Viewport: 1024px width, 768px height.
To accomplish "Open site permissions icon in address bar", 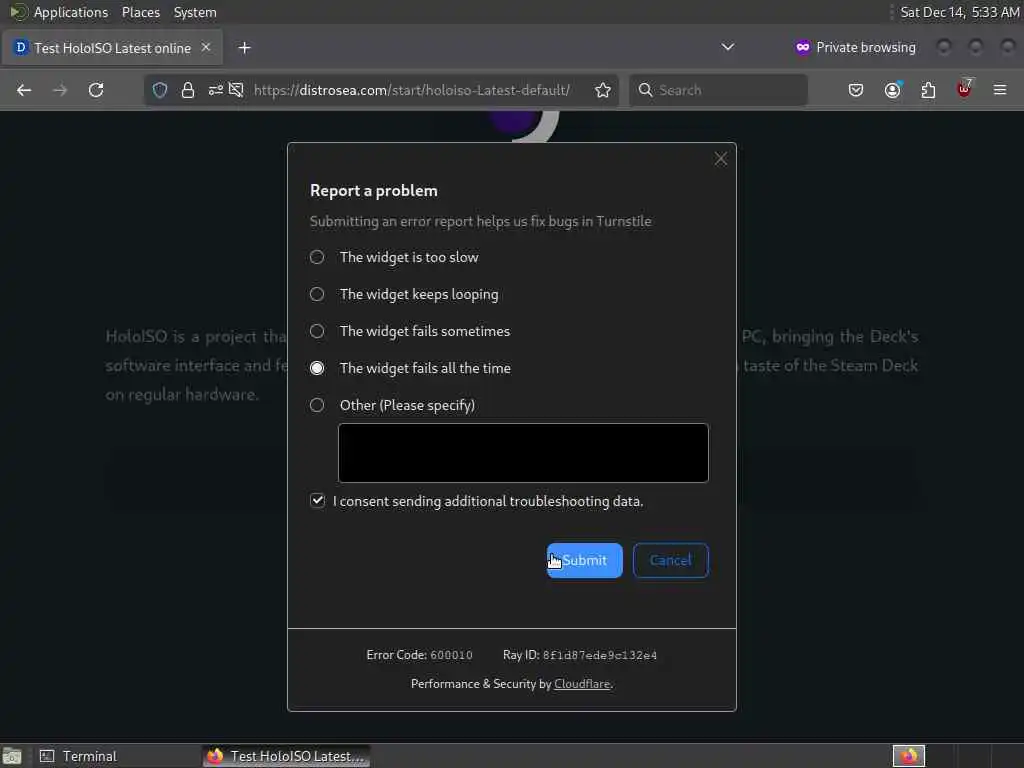I will [x=216, y=90].
